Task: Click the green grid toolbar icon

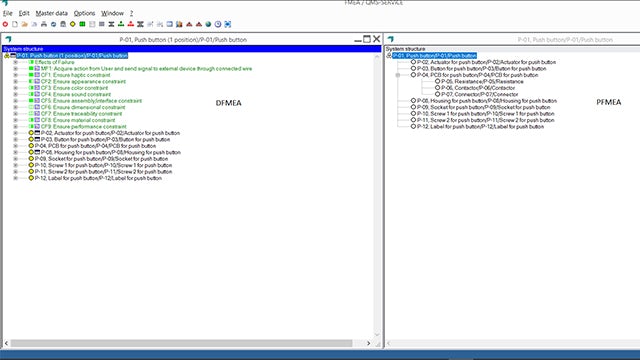Action: pos(82,24)
